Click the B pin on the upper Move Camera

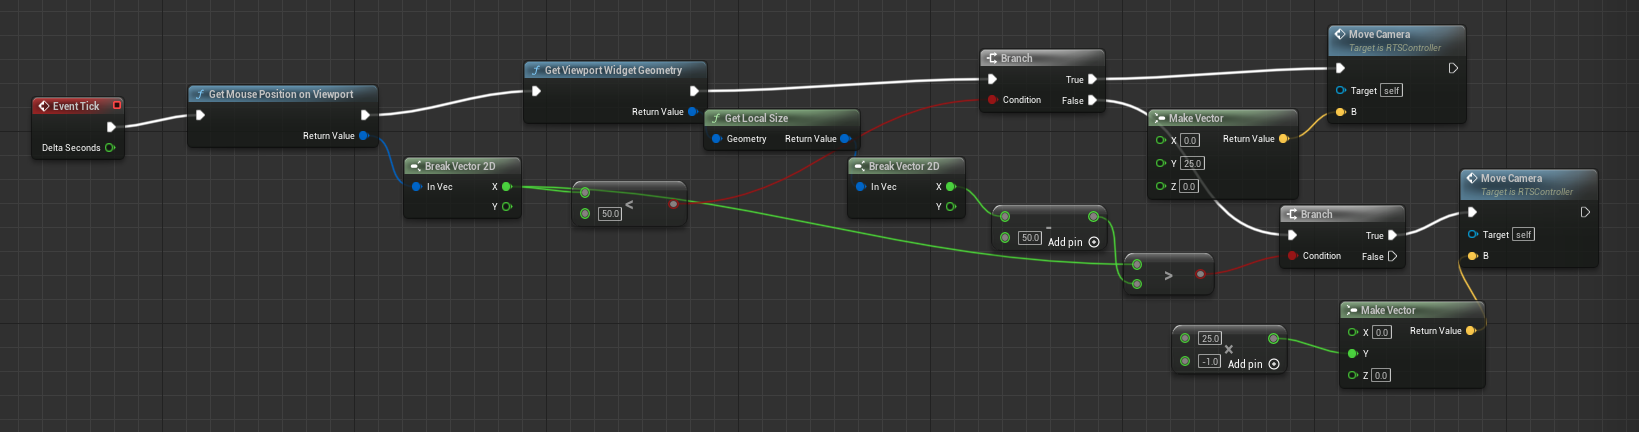pyautogui.click(x=1341, y=112)
